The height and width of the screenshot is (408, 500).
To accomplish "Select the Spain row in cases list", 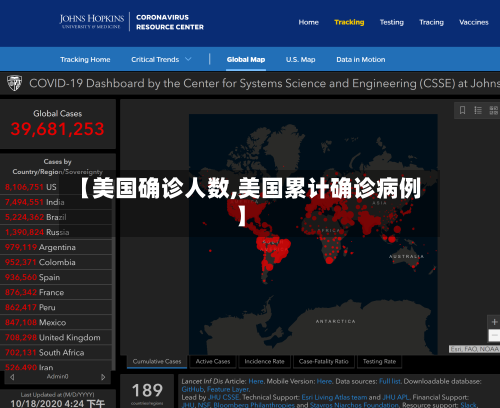I will pyautogui.click(x=56, y=277).
